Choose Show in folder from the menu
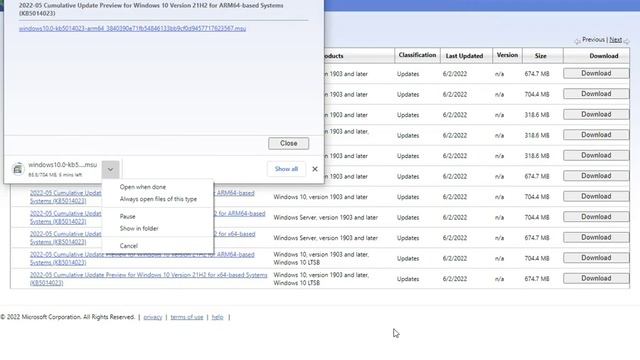Image resolution: width=640 pixels, height=360 pixels. point(139,229)
